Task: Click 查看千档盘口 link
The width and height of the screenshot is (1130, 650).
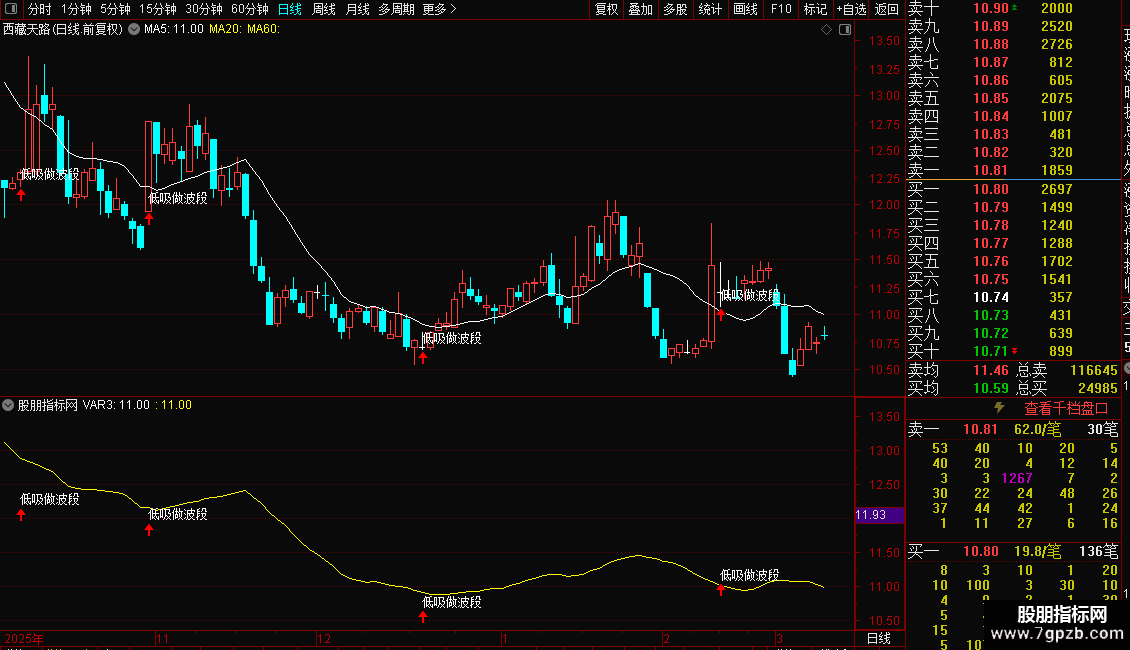Action: [x=1066, y=409]
